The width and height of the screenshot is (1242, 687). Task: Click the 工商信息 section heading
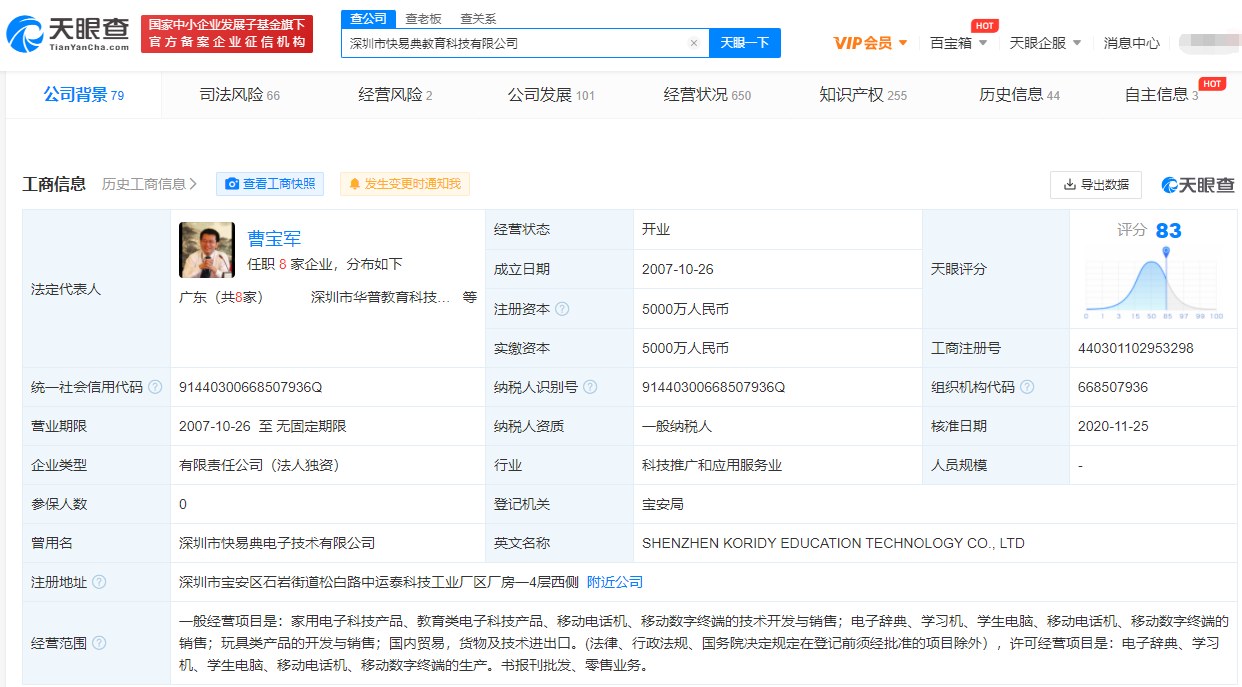coord(54,184)
